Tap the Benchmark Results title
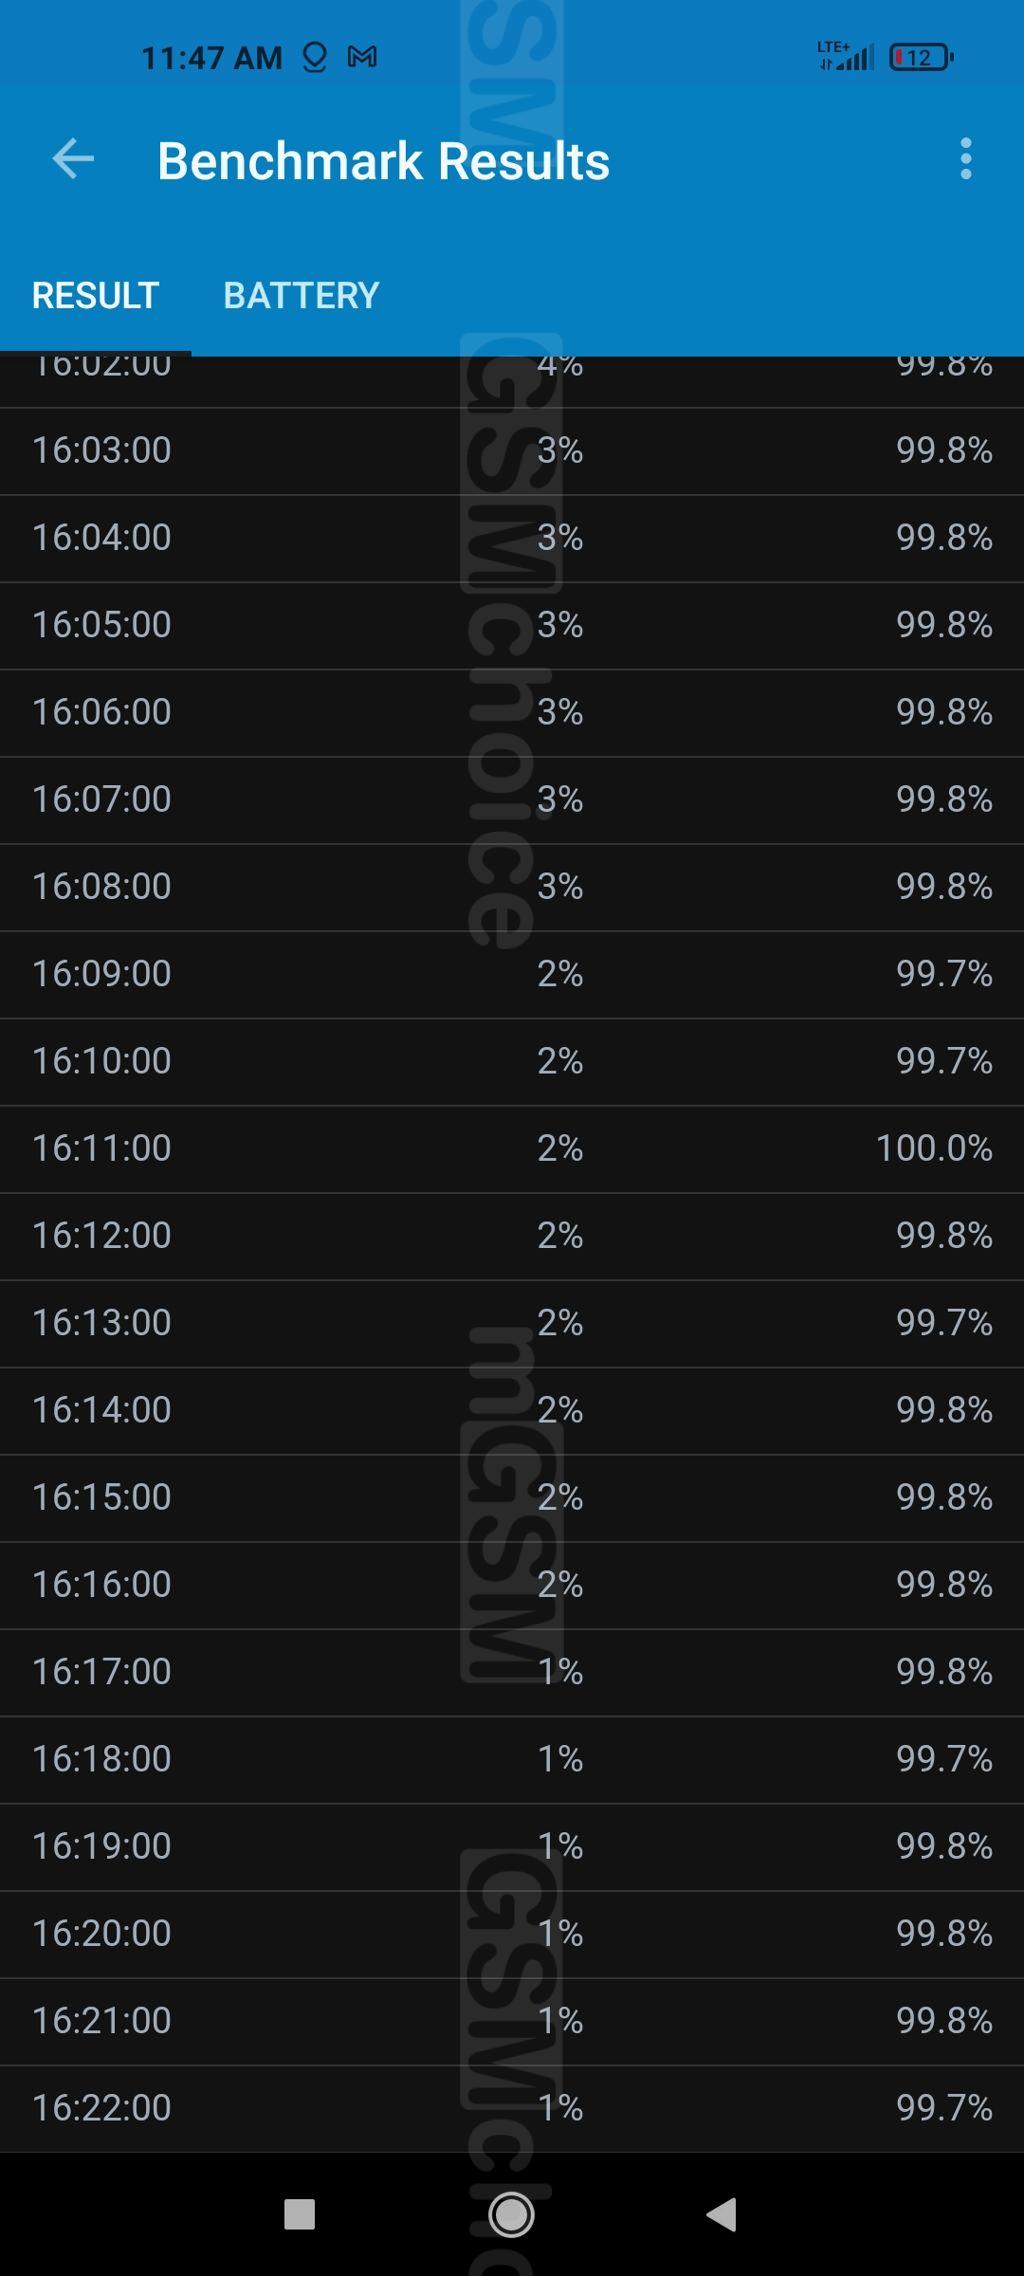Image resolution: width=1024 pixels, height=2276 pixels. 383,161
